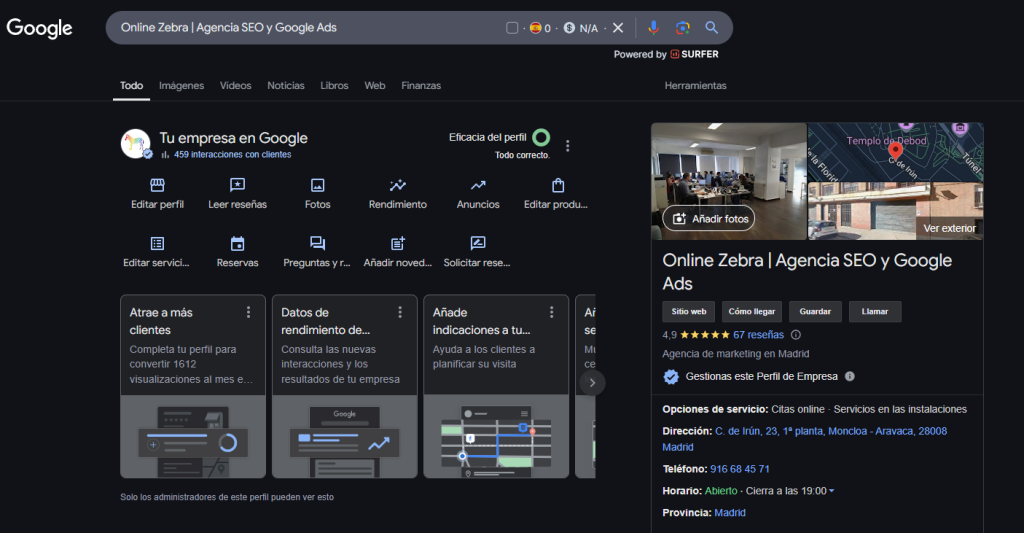Image resolution: width=1024 pixels, height=533 pixels.
Task: Toggle the Surfer checkbox in search bar
Action: click(x=512, y=28)
